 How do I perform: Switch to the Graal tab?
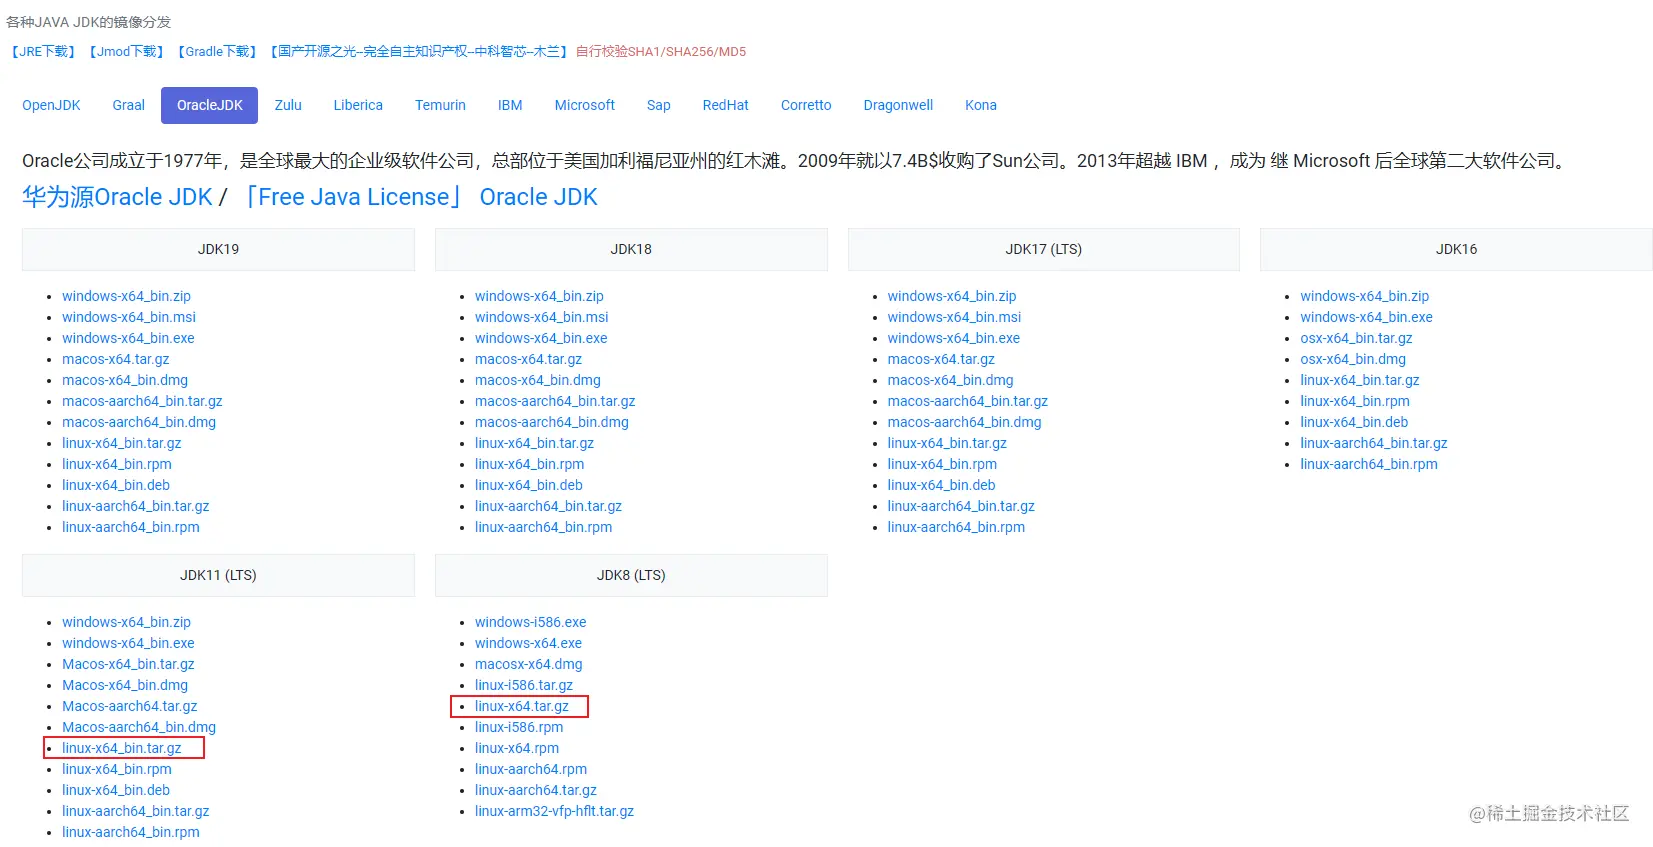128,105
